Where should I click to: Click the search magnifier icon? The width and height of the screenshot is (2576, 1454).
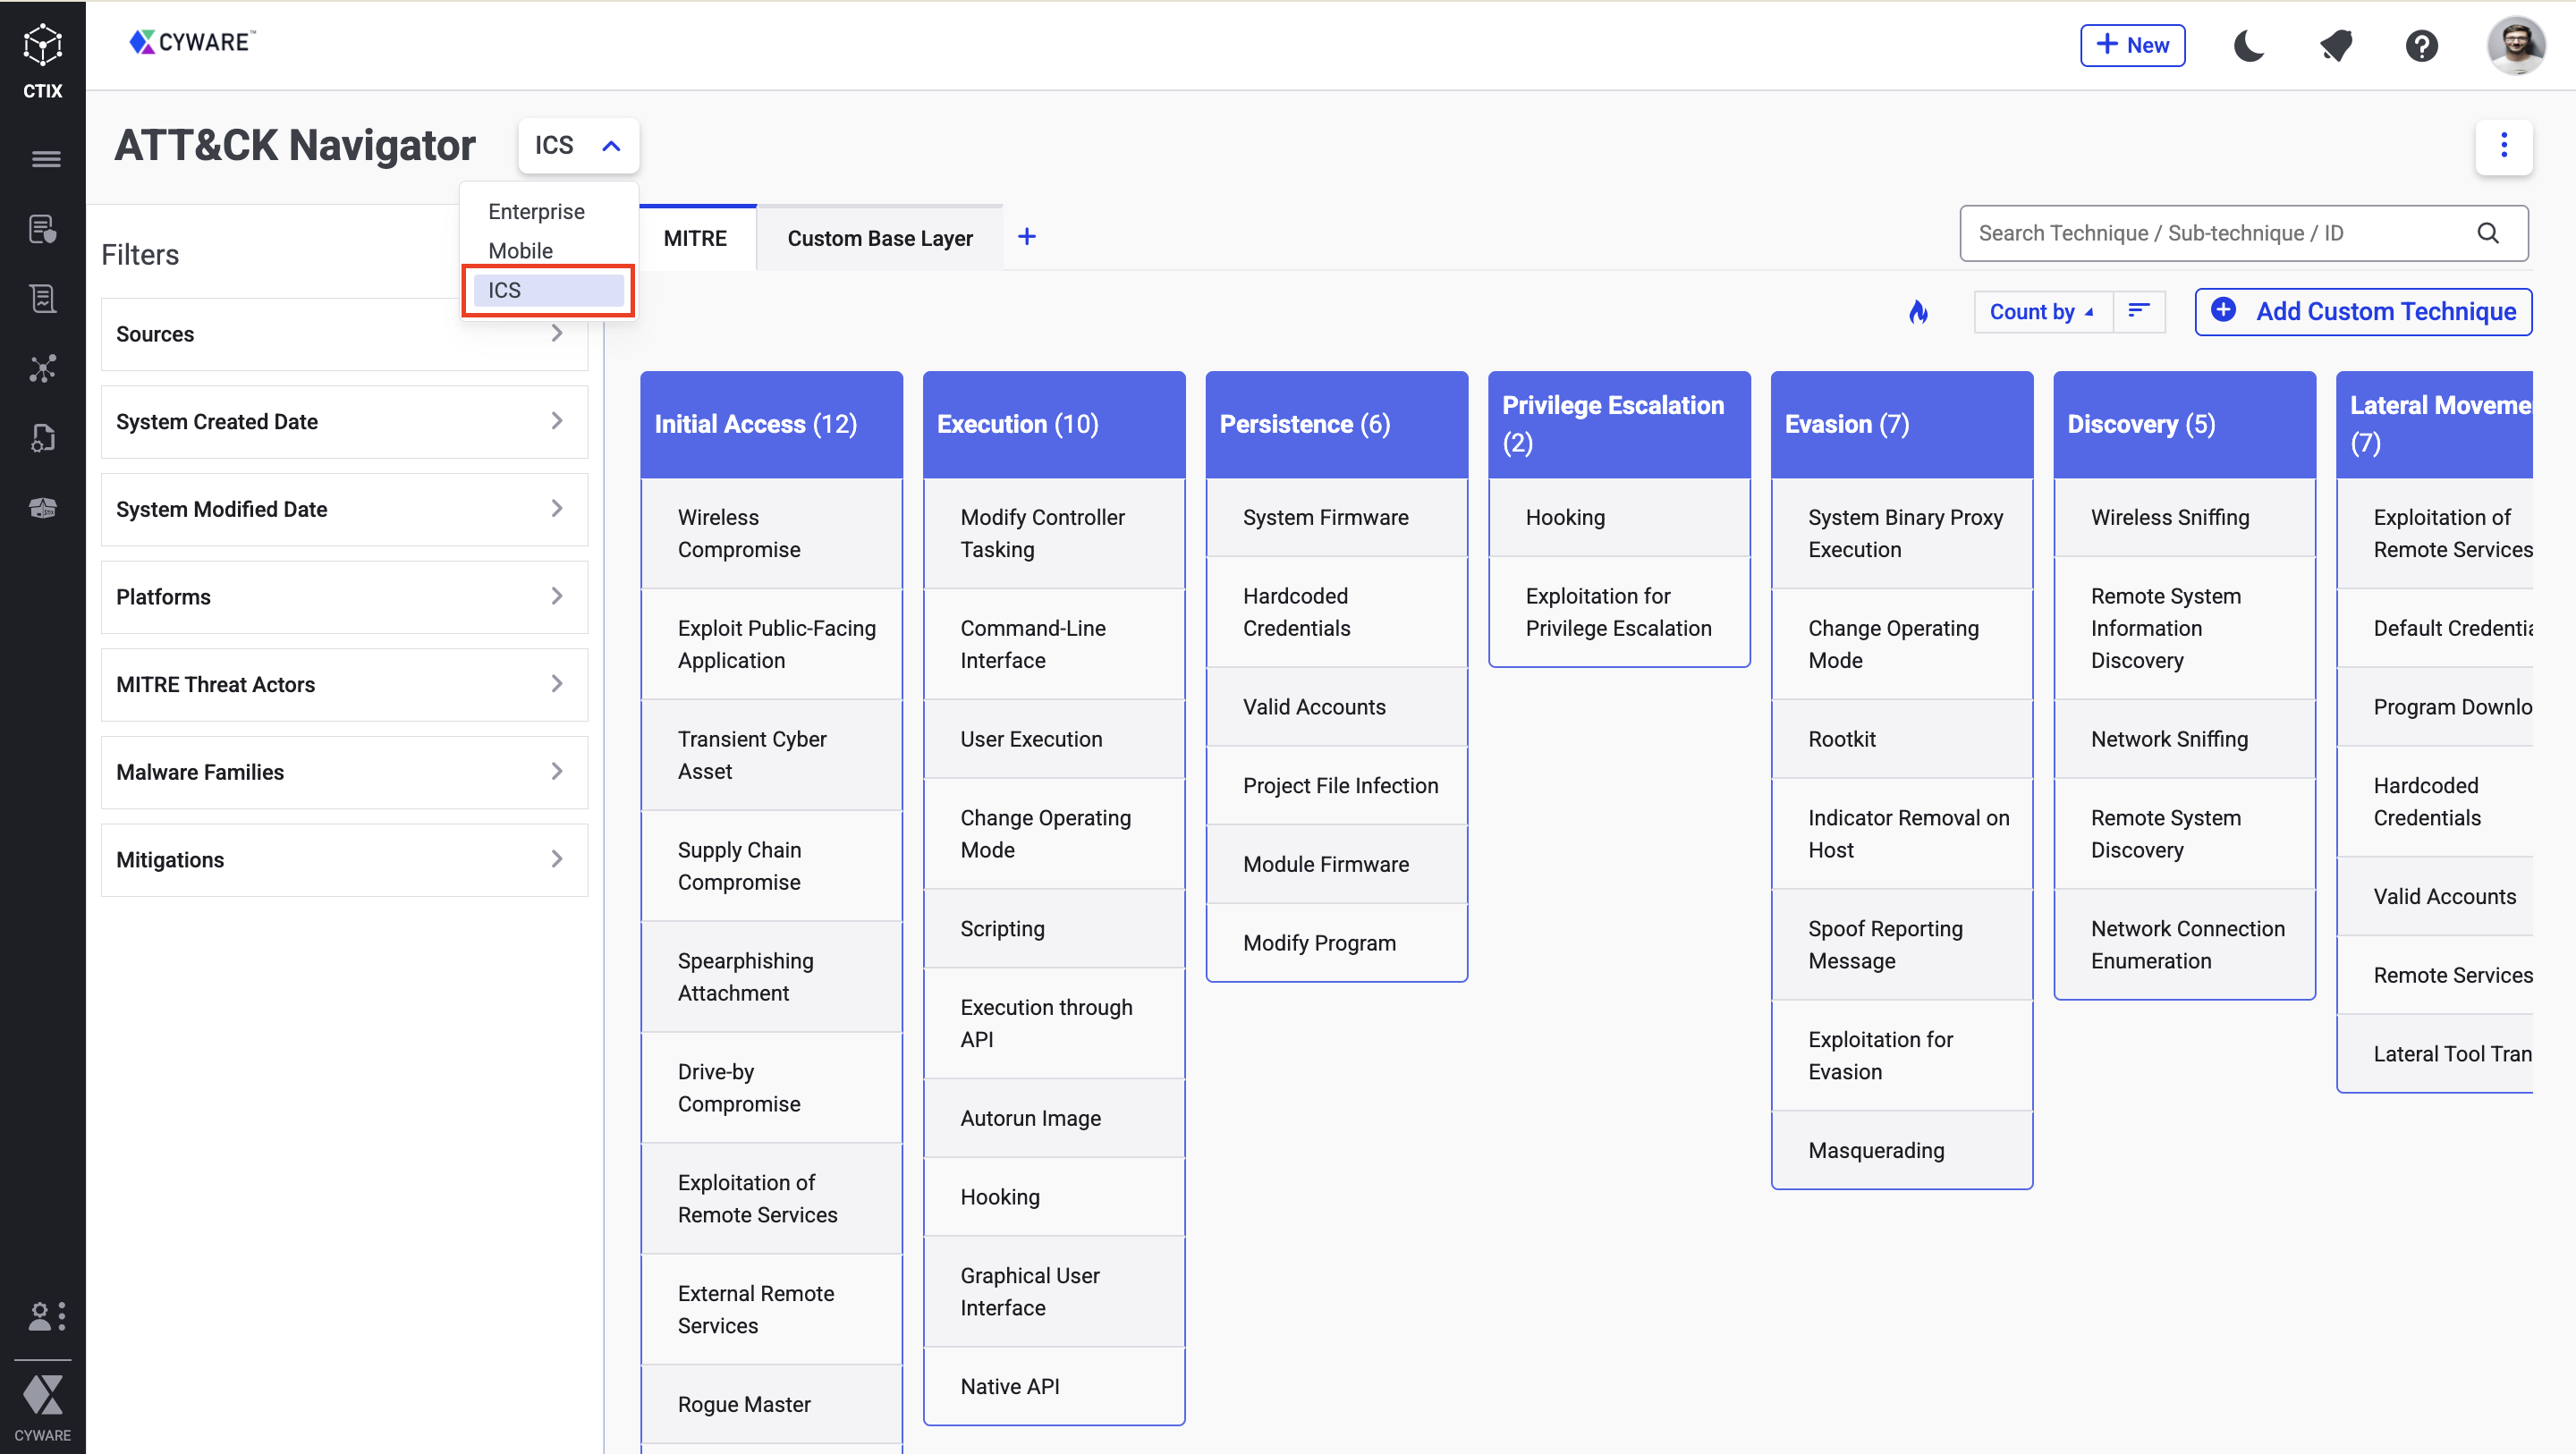(x=2488, y=233)
